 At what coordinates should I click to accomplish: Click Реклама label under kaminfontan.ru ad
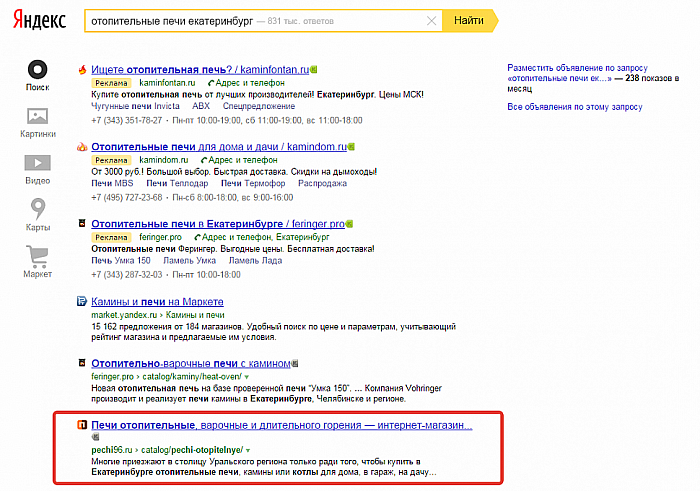click(111, 83)
